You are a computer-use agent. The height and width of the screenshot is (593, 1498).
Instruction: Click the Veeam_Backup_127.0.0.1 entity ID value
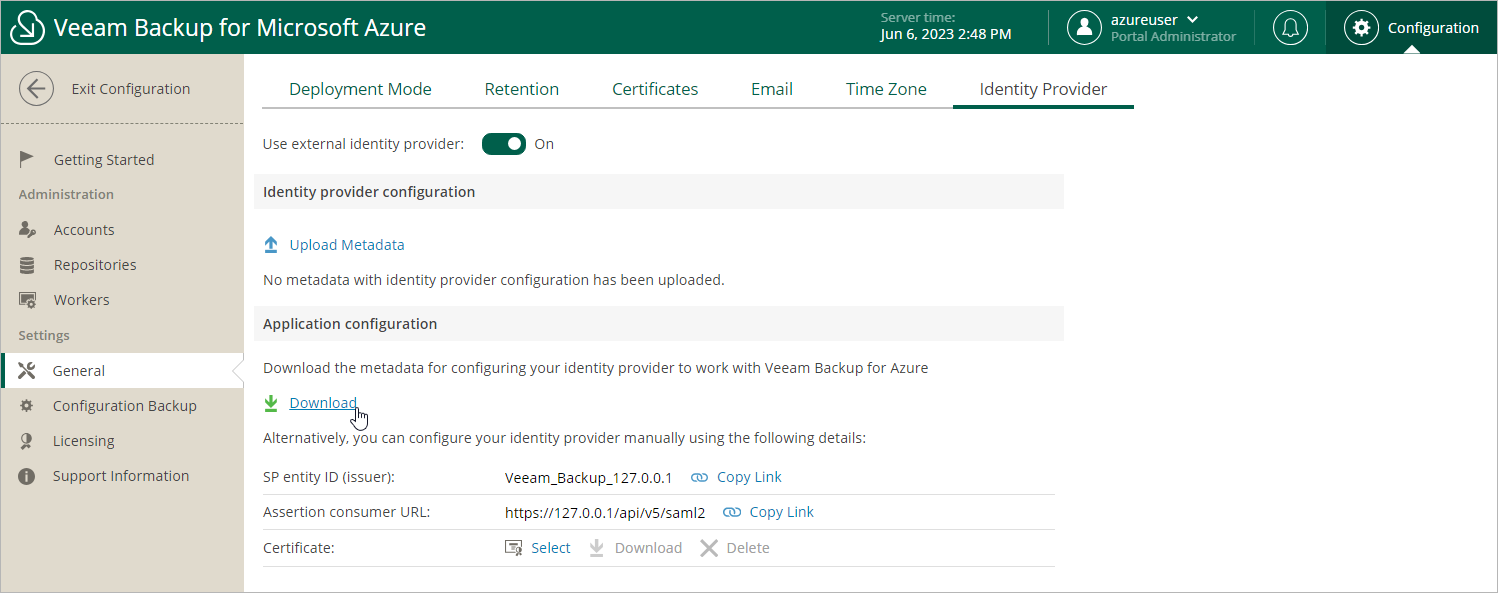pos(589,478)
